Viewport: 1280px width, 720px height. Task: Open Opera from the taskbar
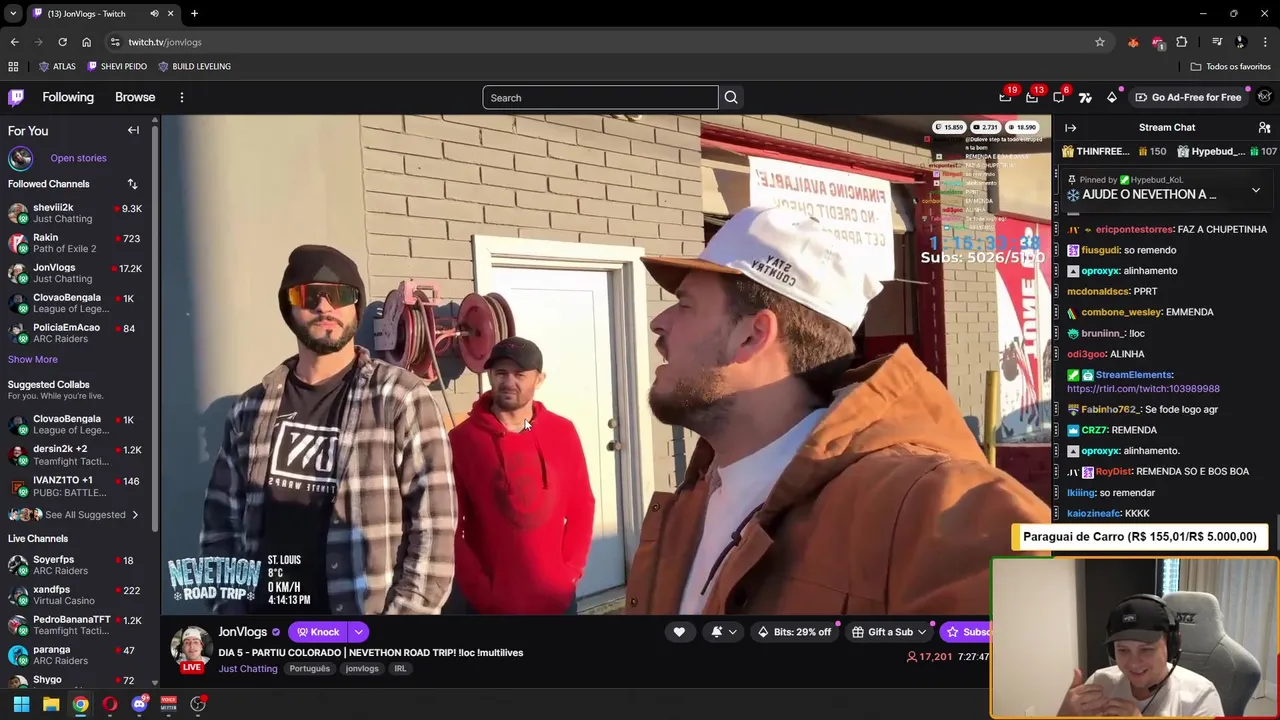pyautogui.click(x=110, y=704)
